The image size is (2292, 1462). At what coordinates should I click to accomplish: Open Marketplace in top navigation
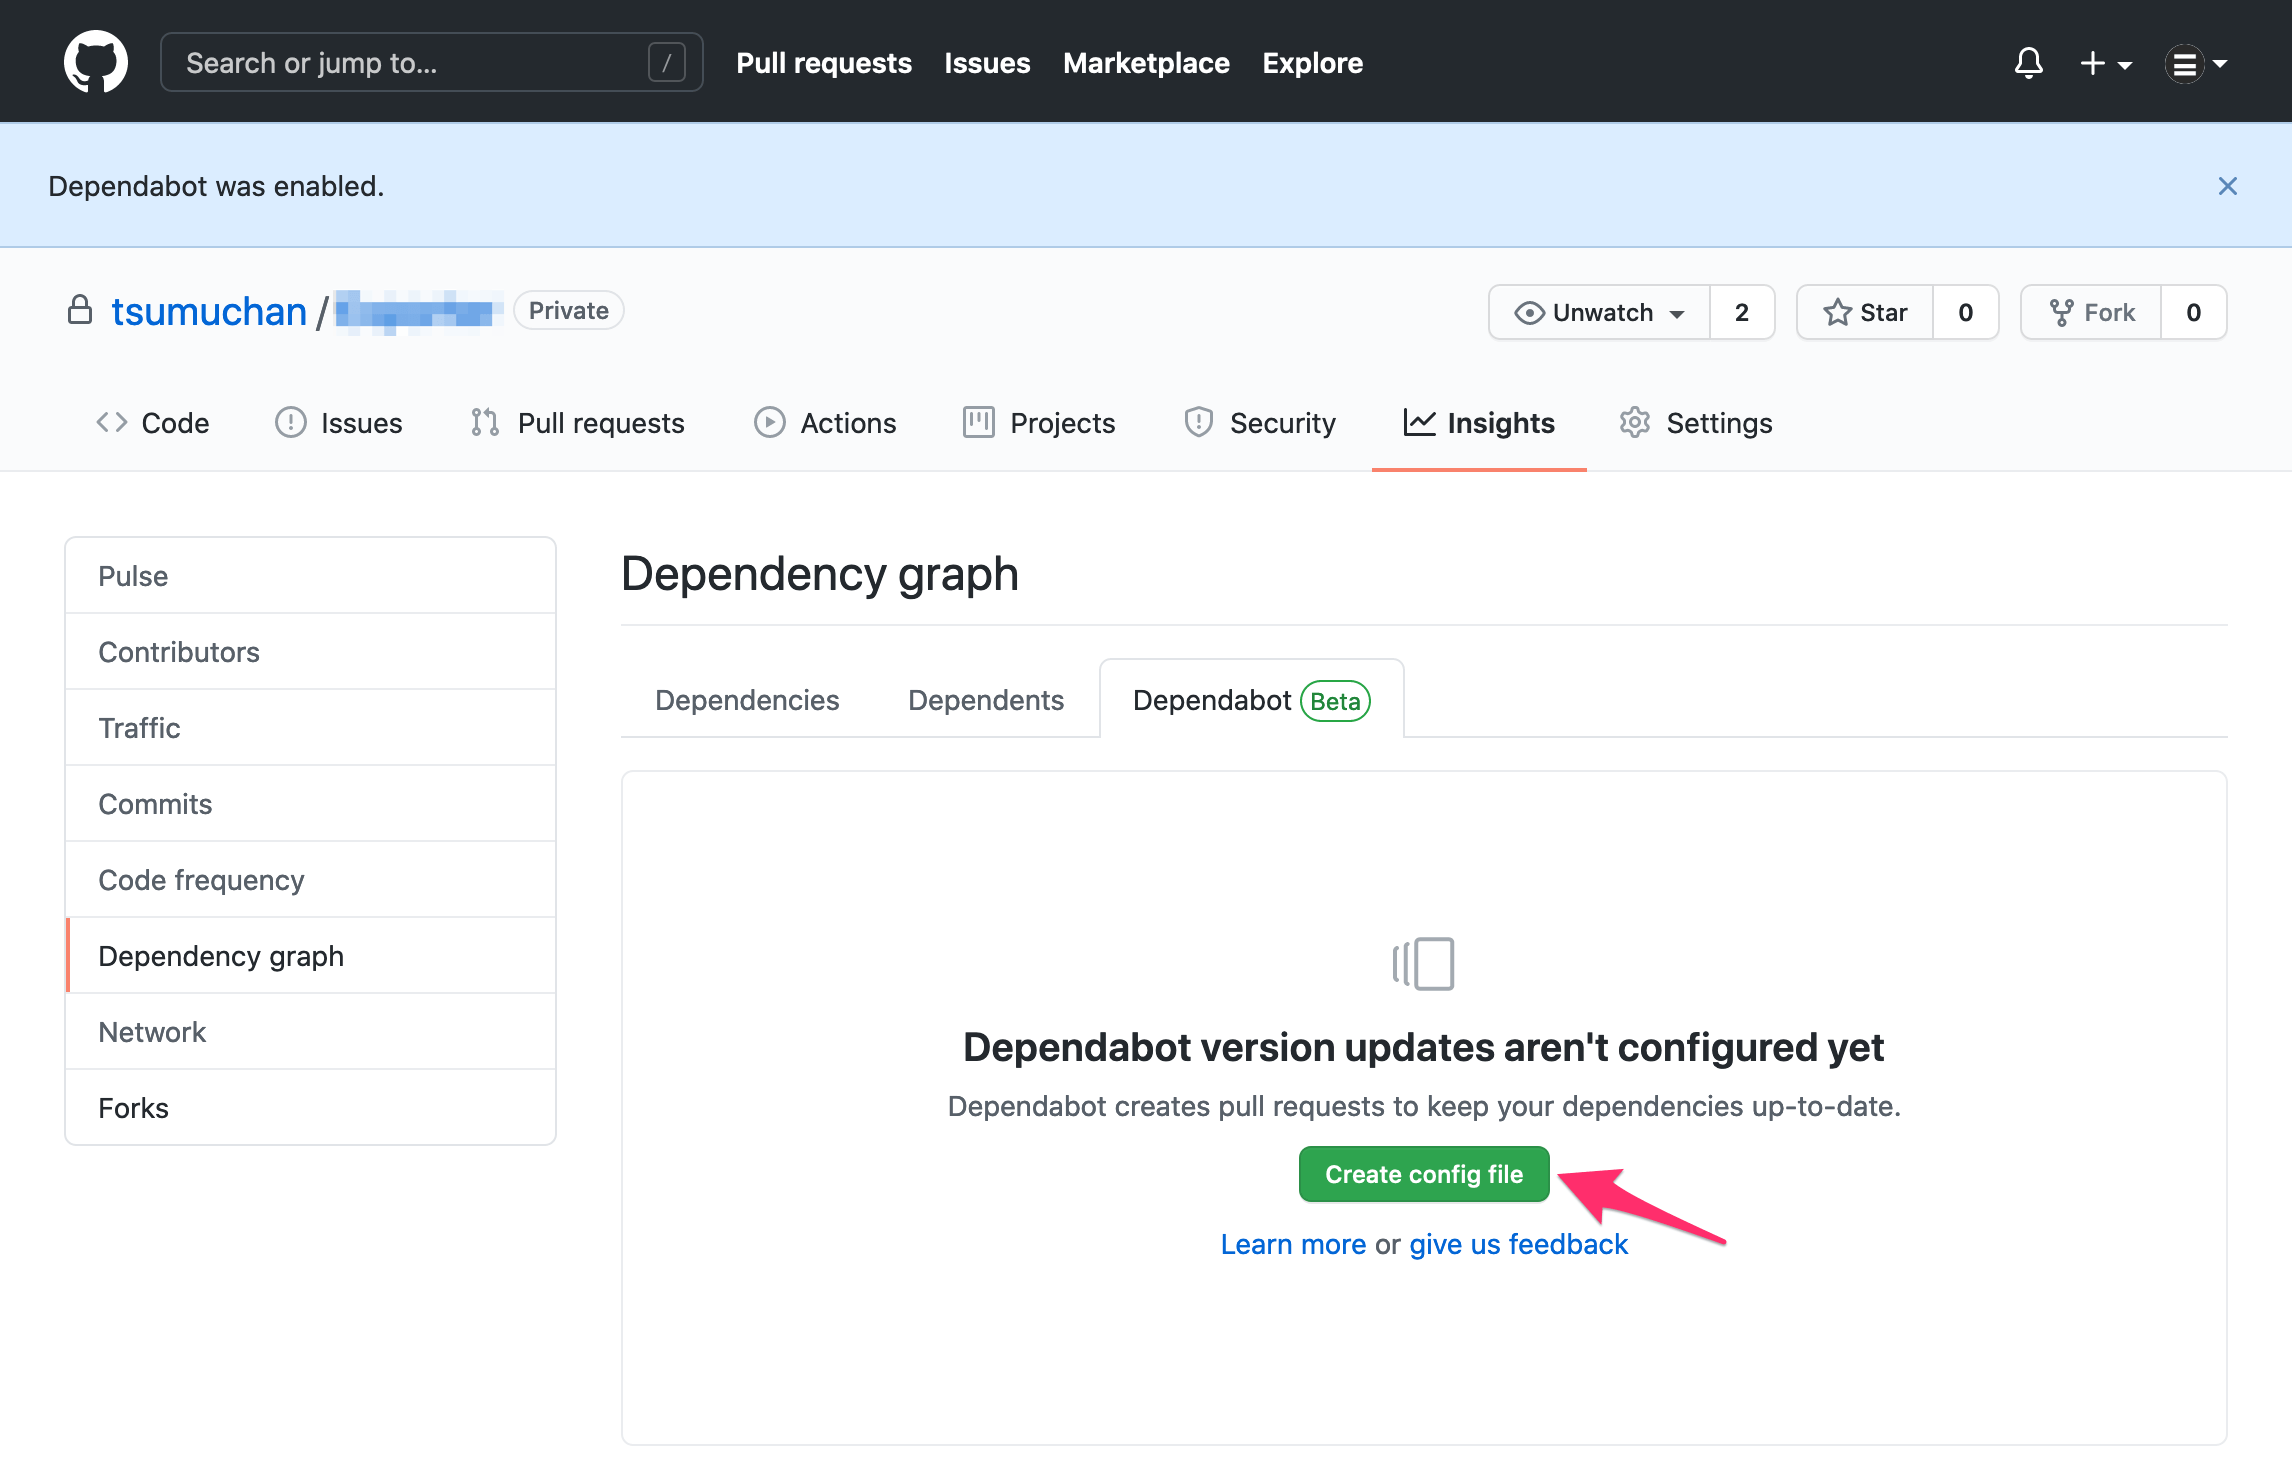coord(1146,63)
